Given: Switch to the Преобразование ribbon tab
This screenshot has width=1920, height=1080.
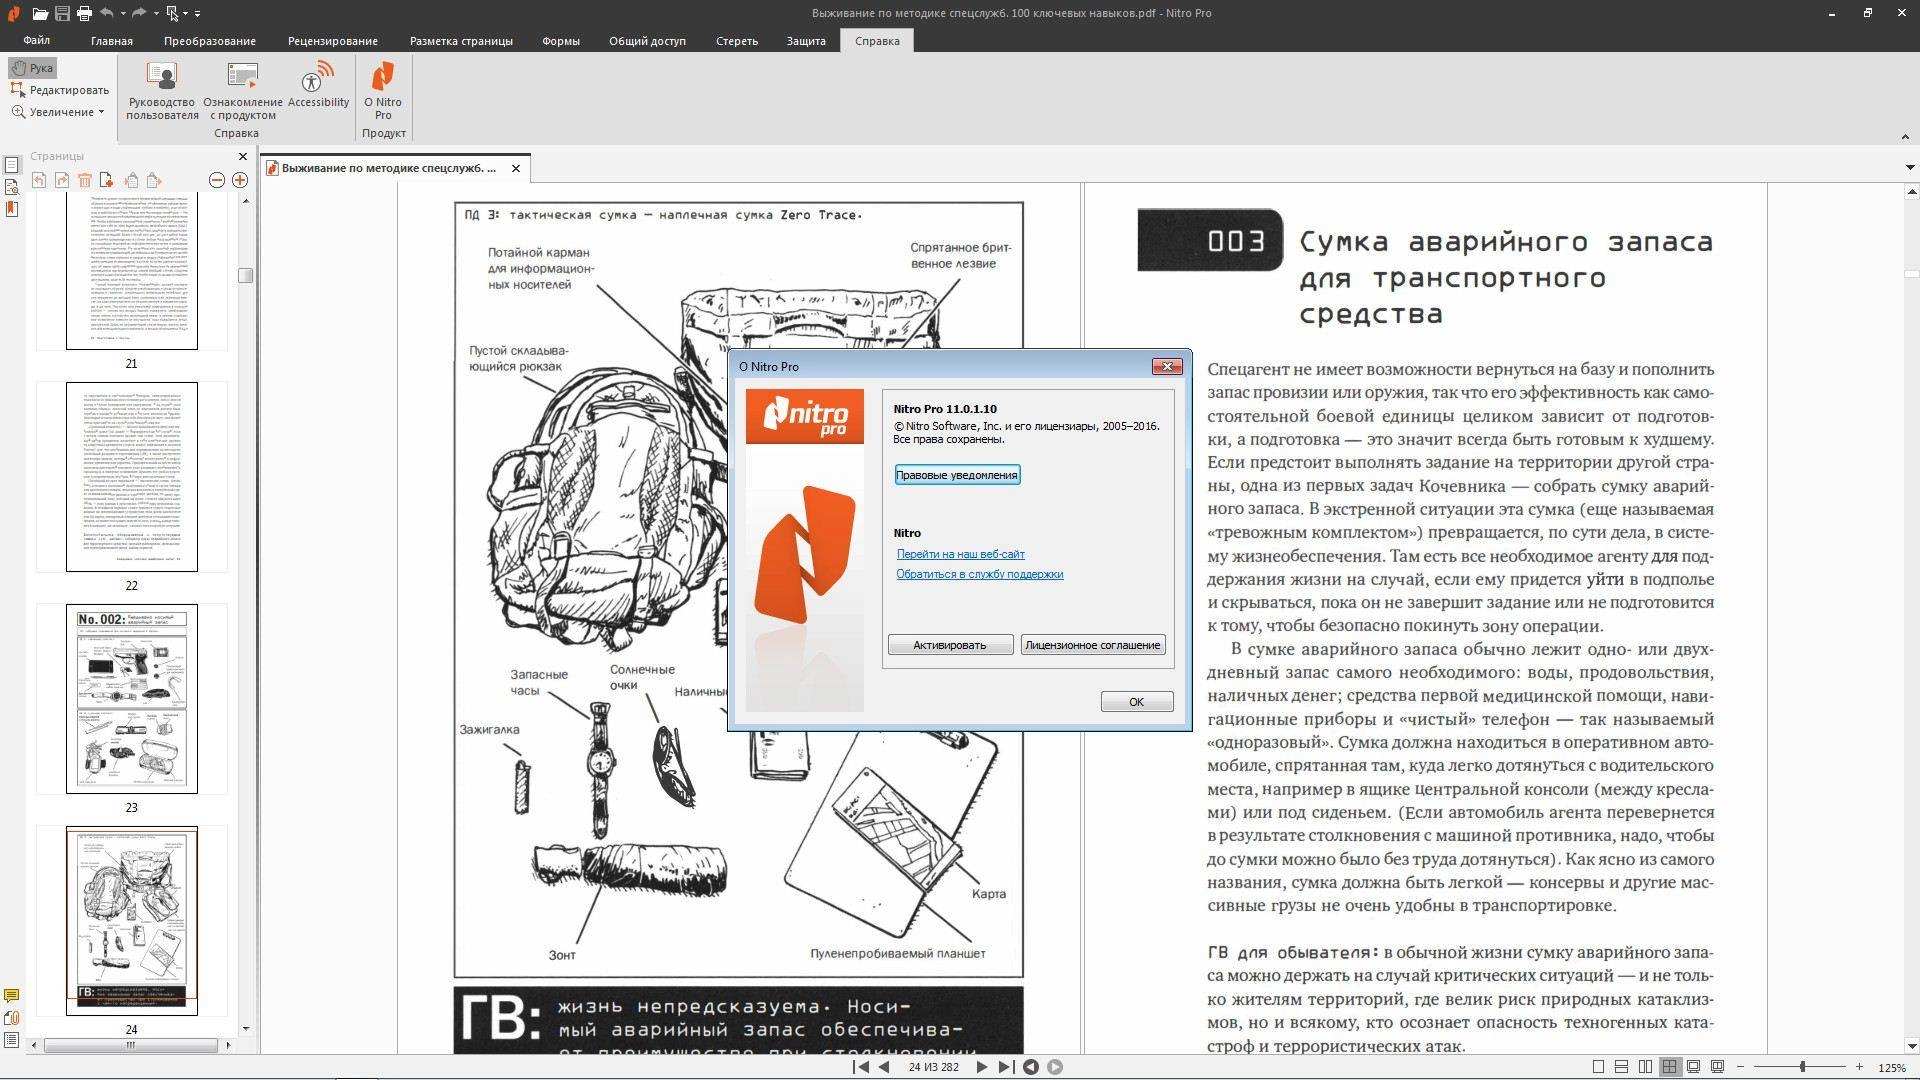Looking at the screenshot, I should click(x=210, y=41).
